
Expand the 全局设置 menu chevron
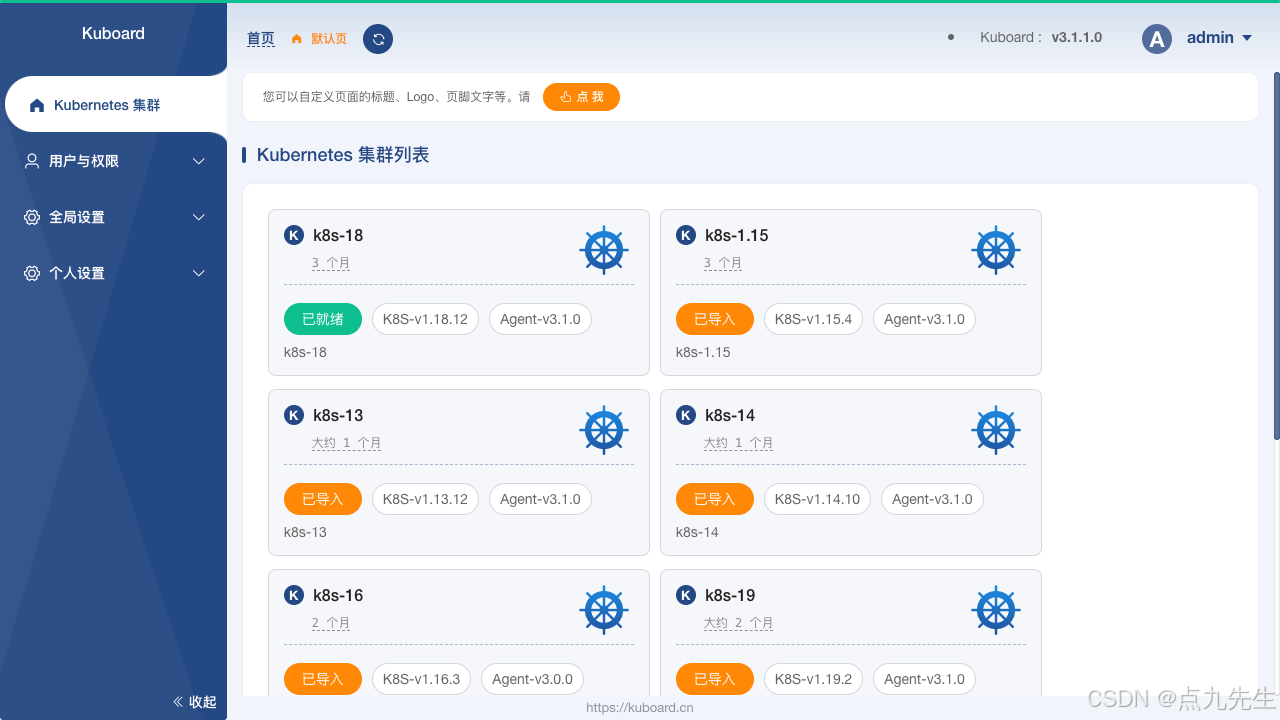[x=198, y=217]
